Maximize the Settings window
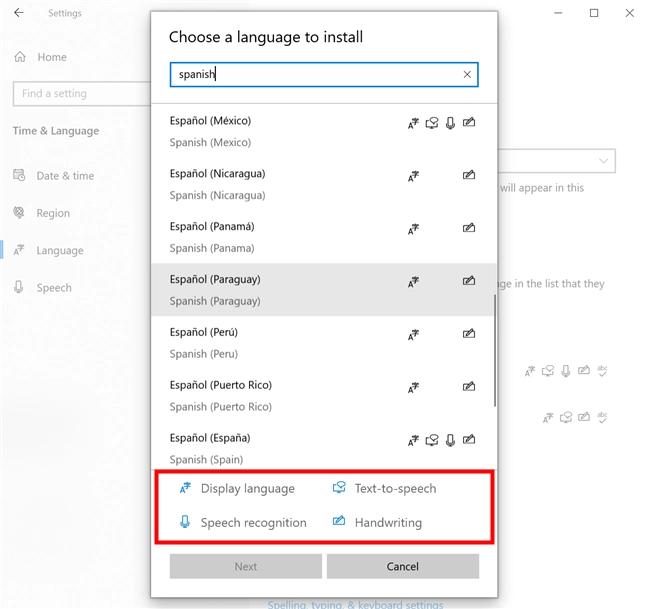 coord(594,13)
